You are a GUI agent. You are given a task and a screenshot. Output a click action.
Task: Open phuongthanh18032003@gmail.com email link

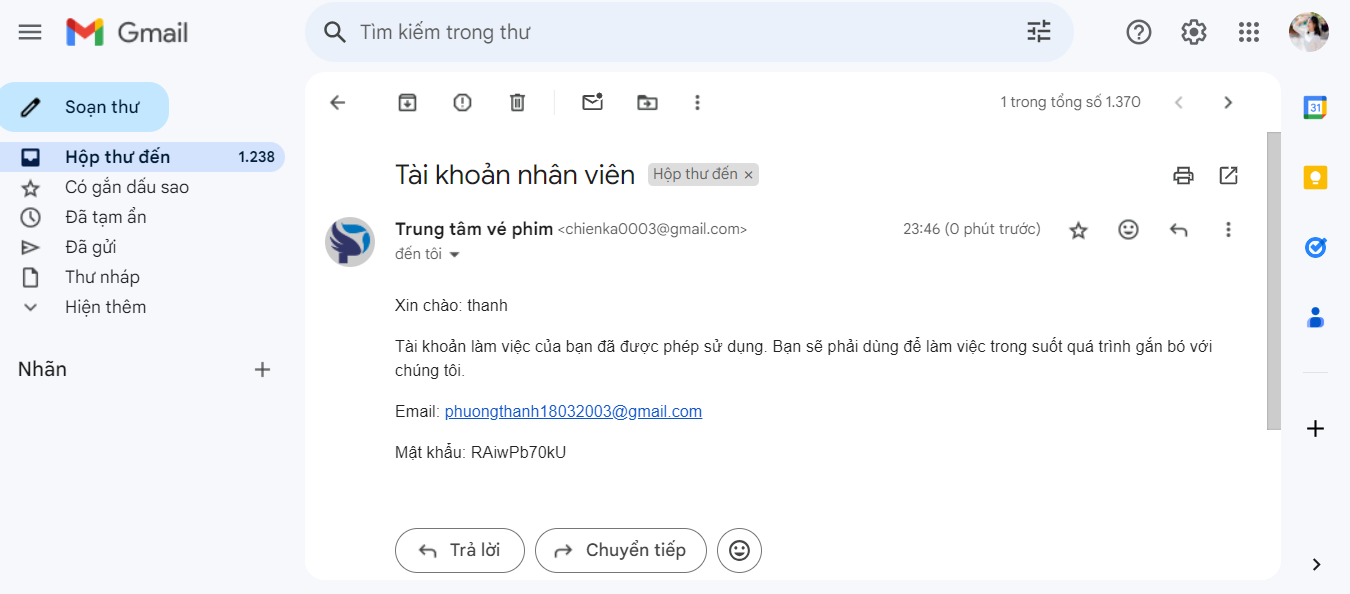click(x=573, y=411)
